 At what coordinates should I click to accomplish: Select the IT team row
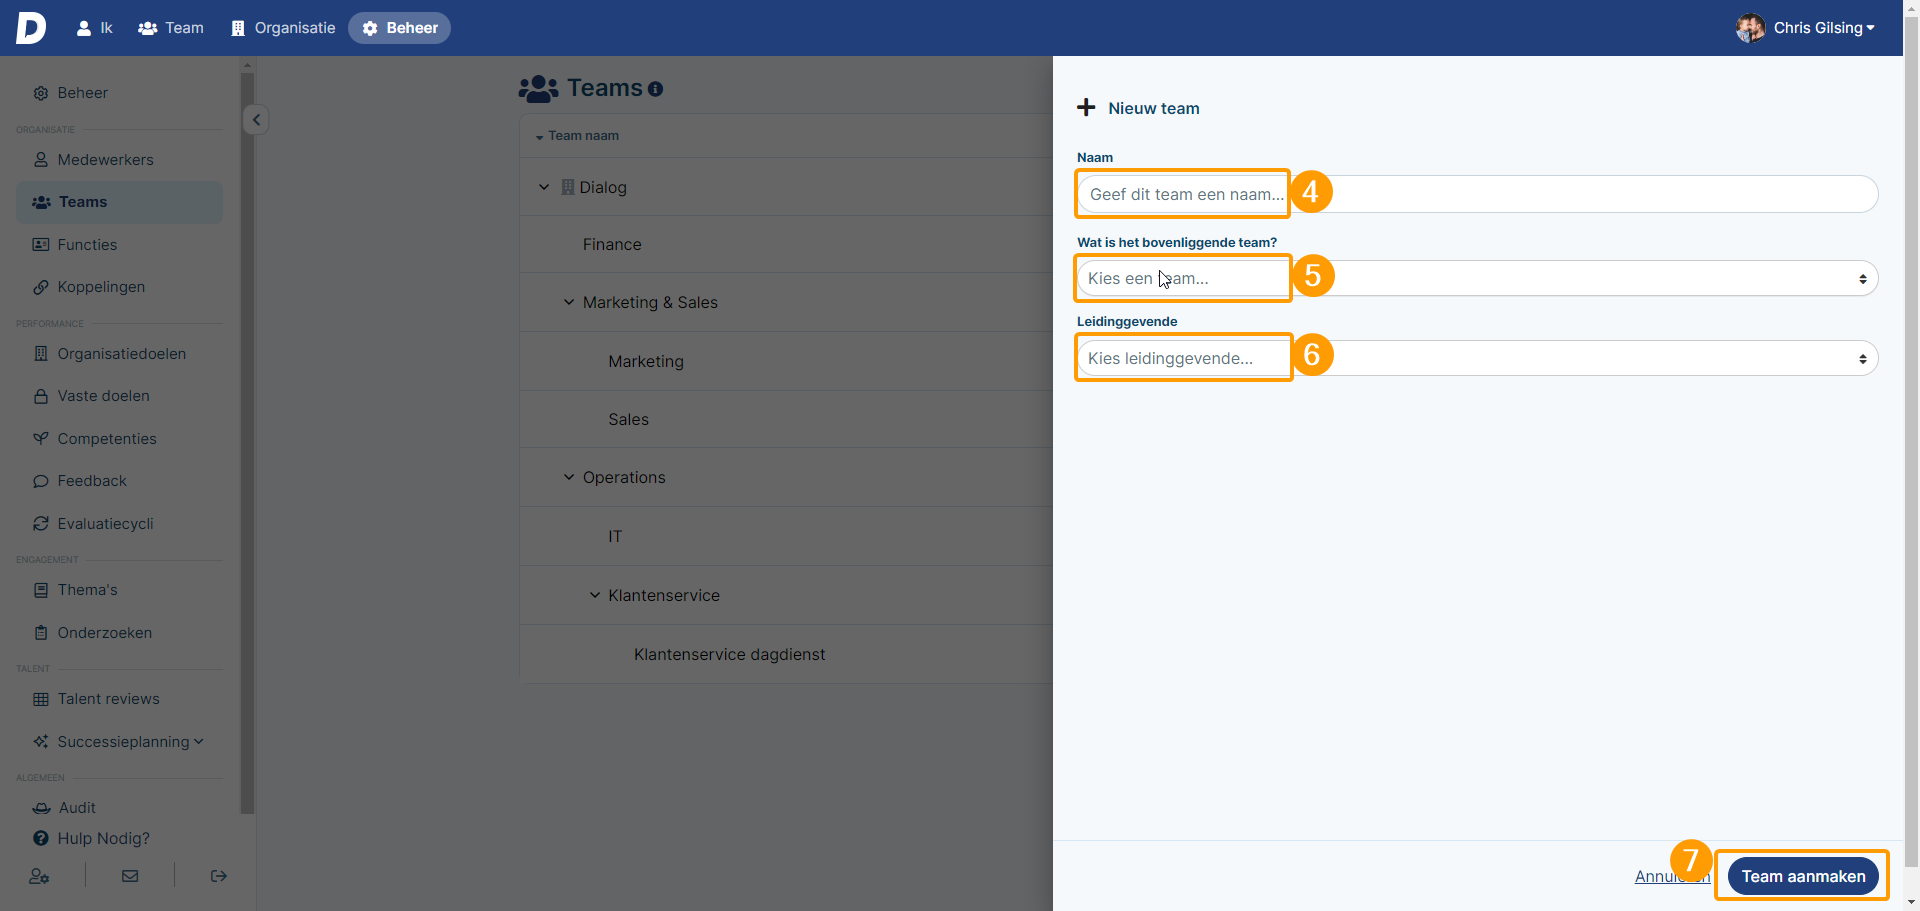786,536
